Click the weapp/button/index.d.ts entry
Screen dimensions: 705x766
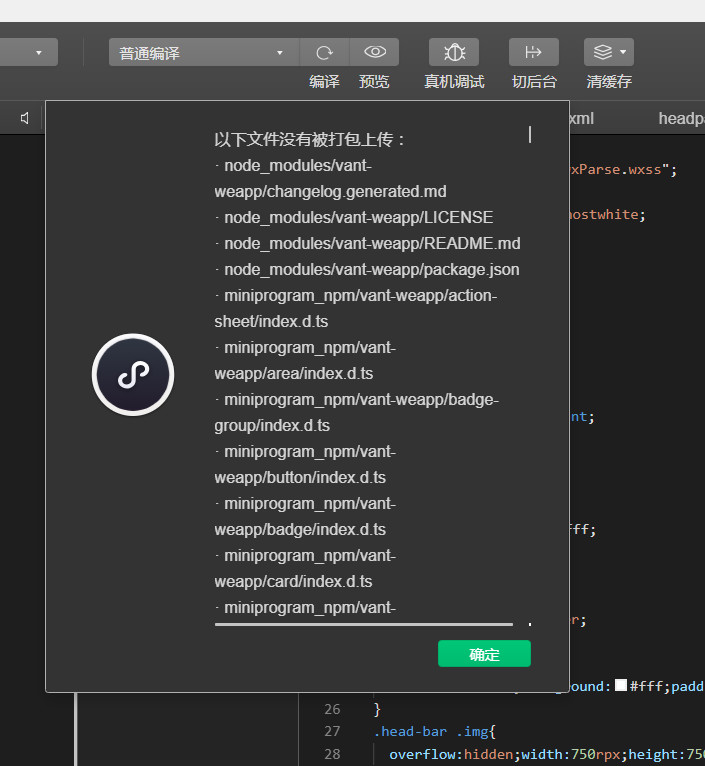click(305, 465)
